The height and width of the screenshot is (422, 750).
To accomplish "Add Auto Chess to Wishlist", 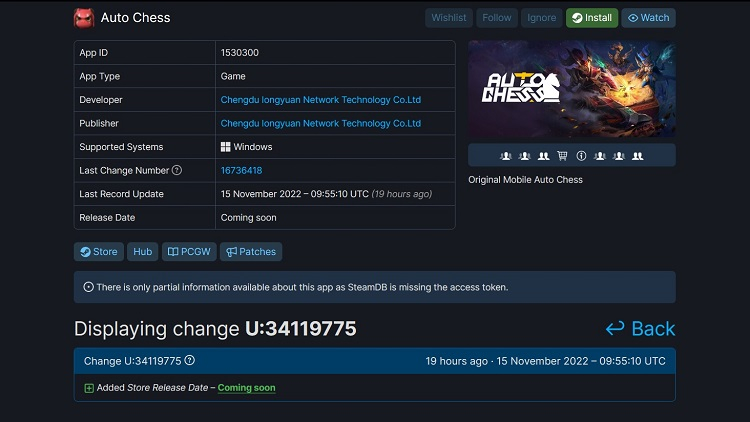I will pyautogui.click(x=449, y=18).
